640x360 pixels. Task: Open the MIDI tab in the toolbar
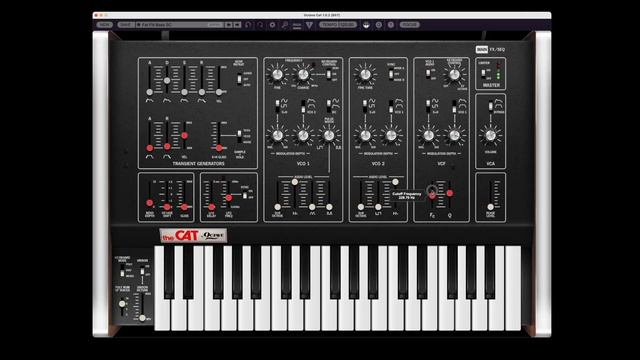[x=297, y=25]
